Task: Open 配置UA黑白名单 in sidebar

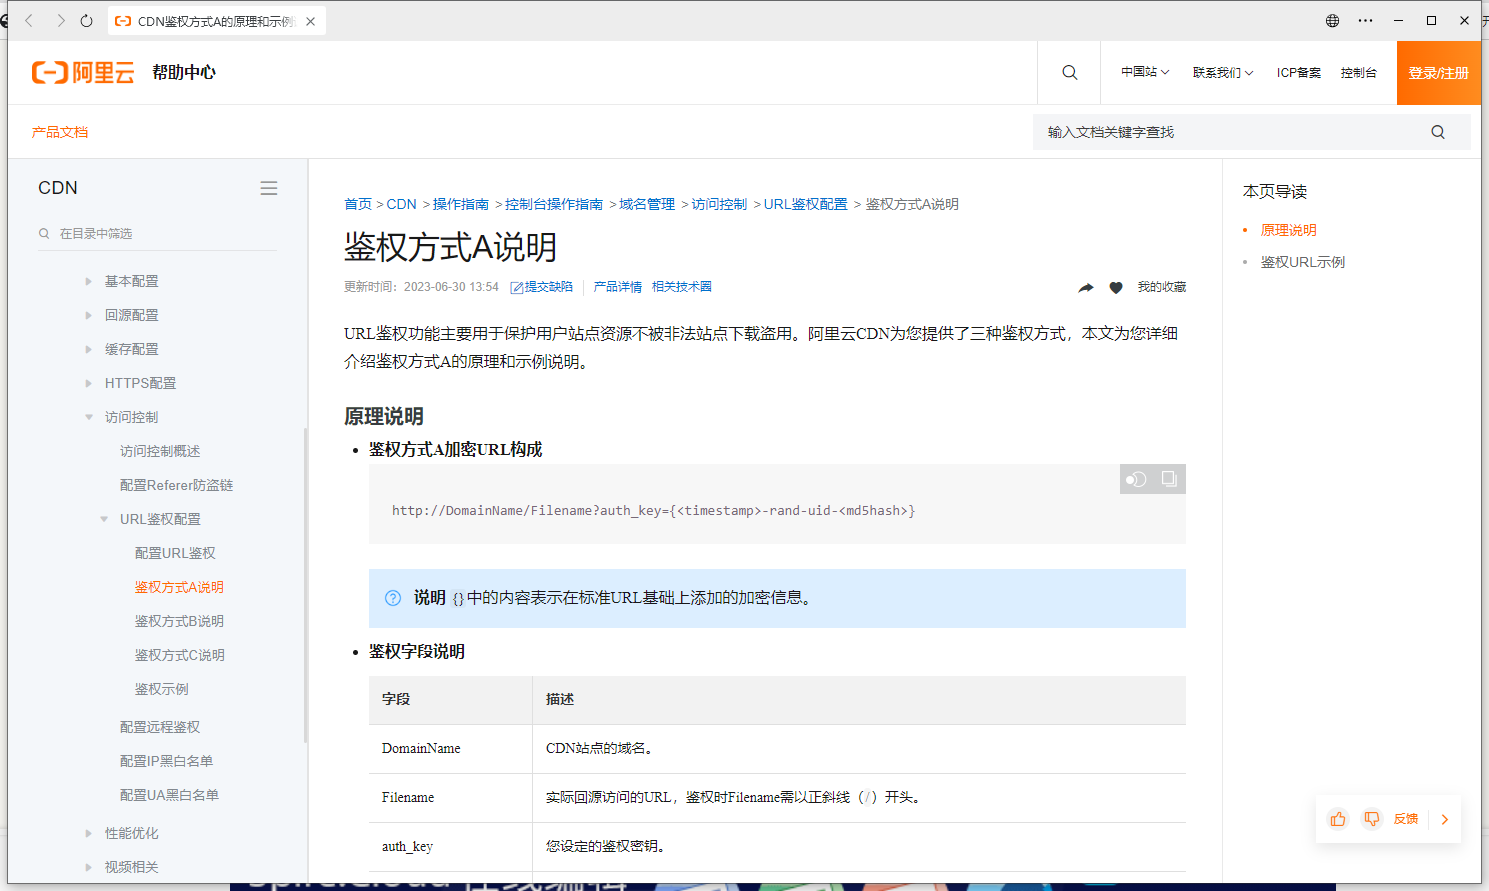Action: [x=169, y=796]
